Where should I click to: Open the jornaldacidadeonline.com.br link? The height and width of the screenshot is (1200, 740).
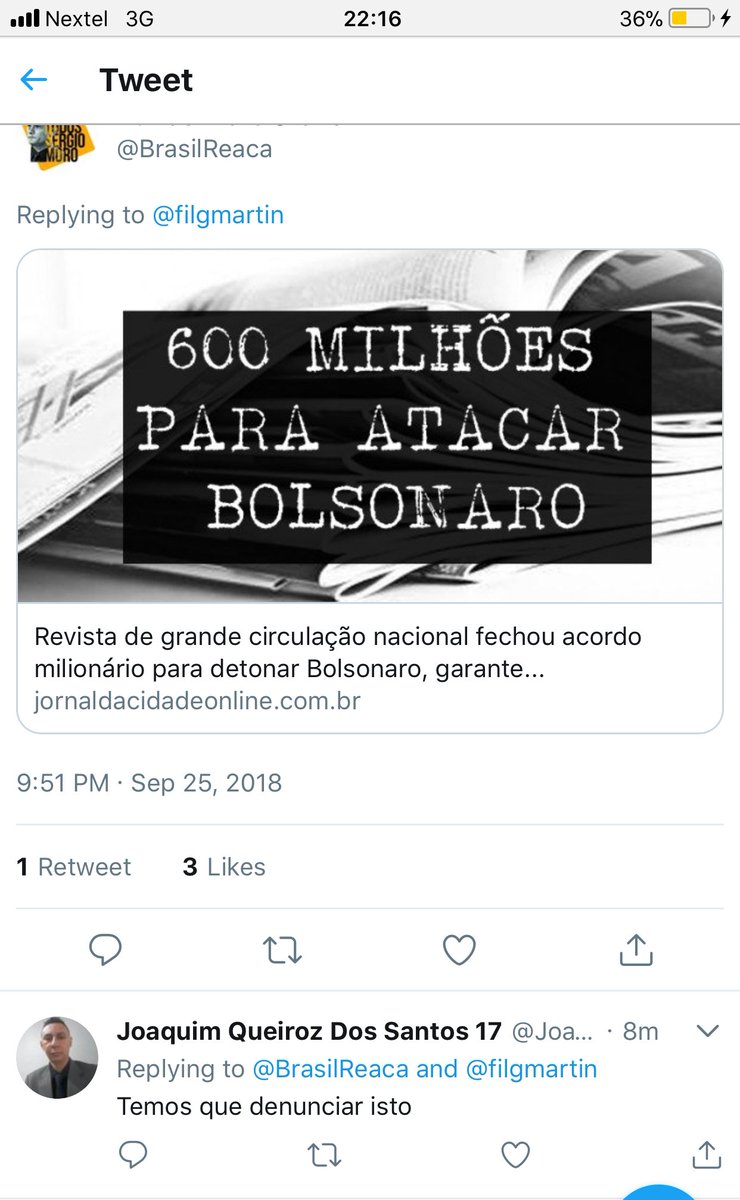pos(197,701)
